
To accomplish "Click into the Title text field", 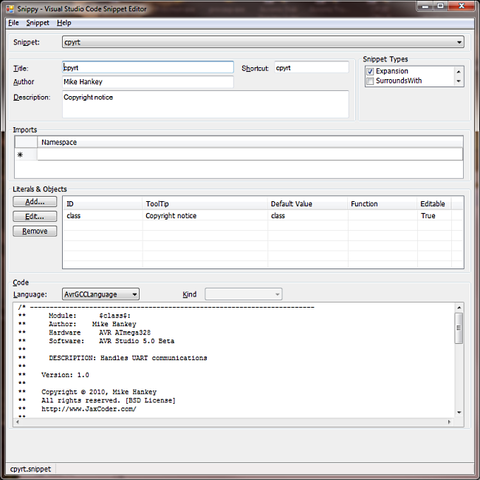I will click(148, 68).
